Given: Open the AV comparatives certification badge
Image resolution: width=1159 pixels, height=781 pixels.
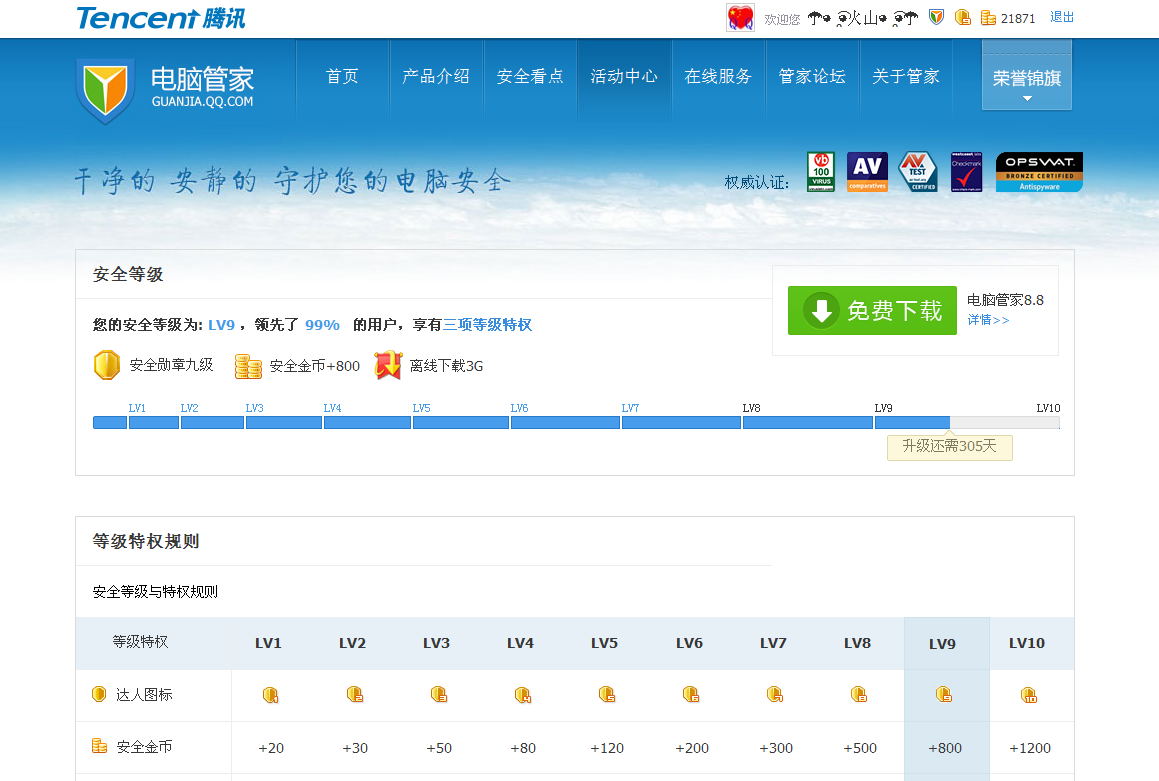Looking at the screenshot, I should point(867,171).
